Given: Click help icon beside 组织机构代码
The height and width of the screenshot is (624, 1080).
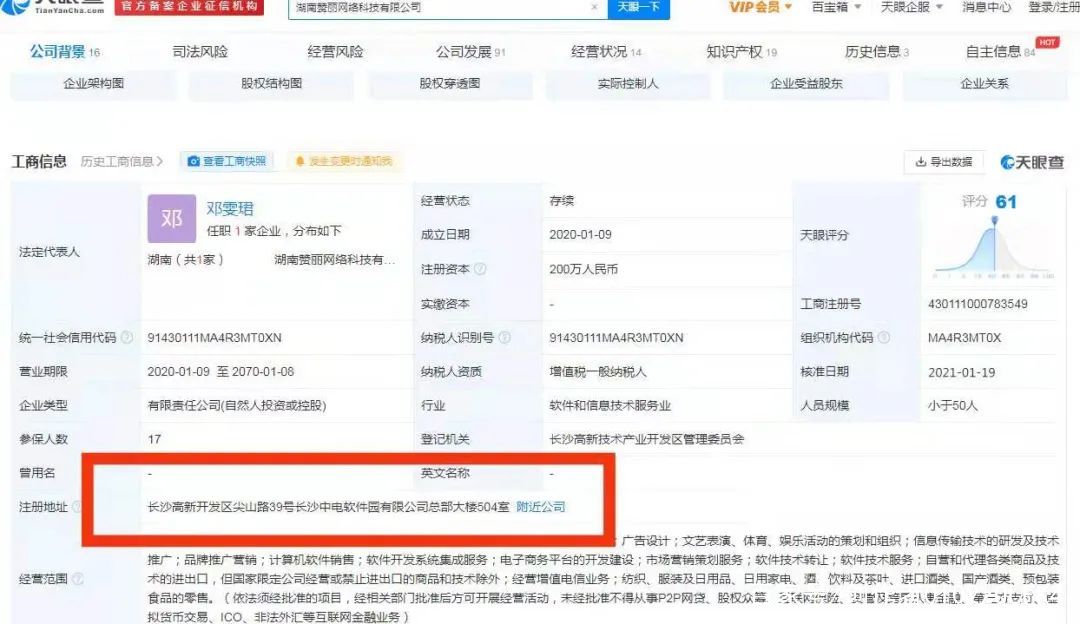Looking at the screenshot, I should (884, 337).
